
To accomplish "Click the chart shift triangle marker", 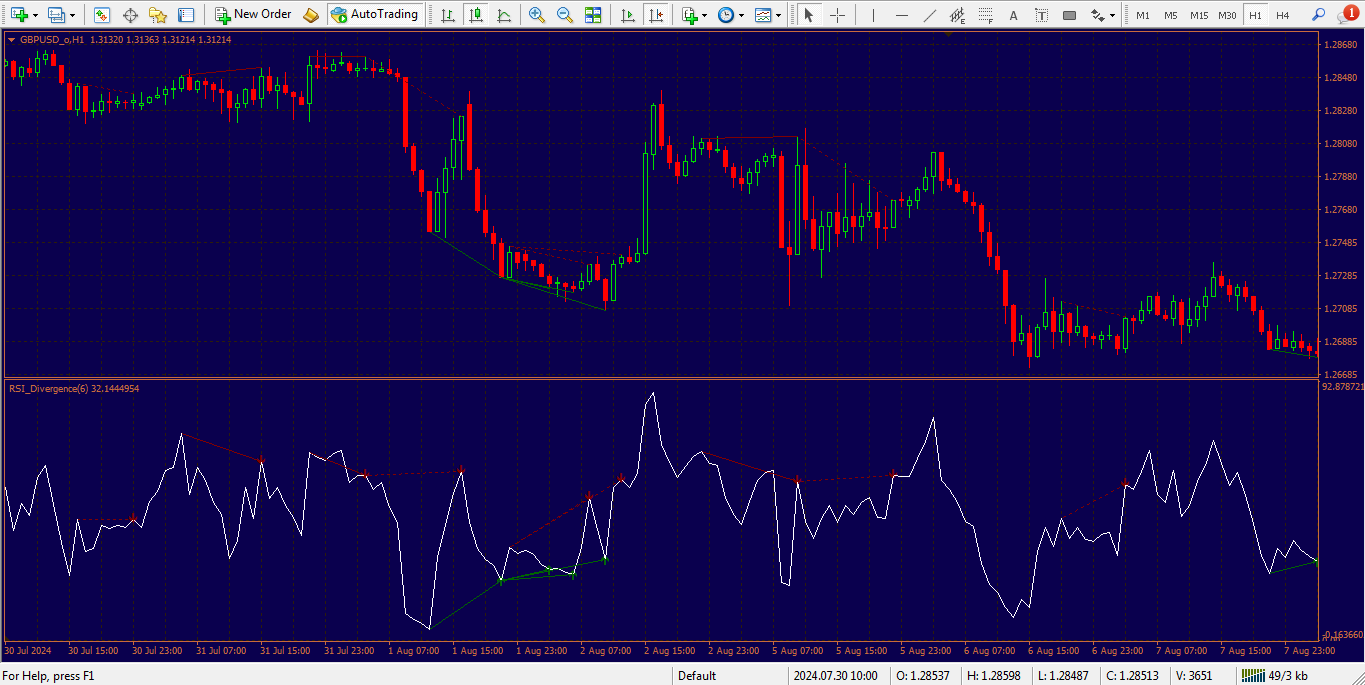I will [x=948, y=34].
